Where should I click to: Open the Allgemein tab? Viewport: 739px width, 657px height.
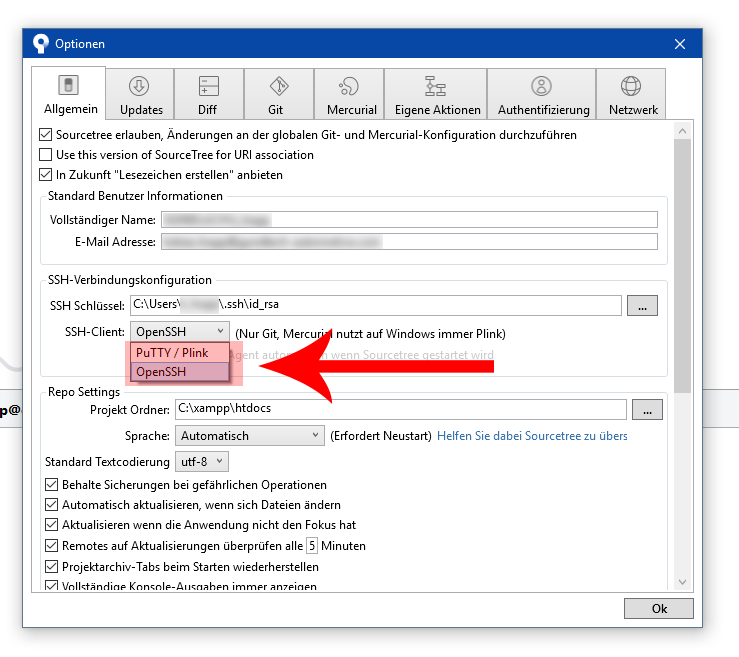tap(69, 93)
